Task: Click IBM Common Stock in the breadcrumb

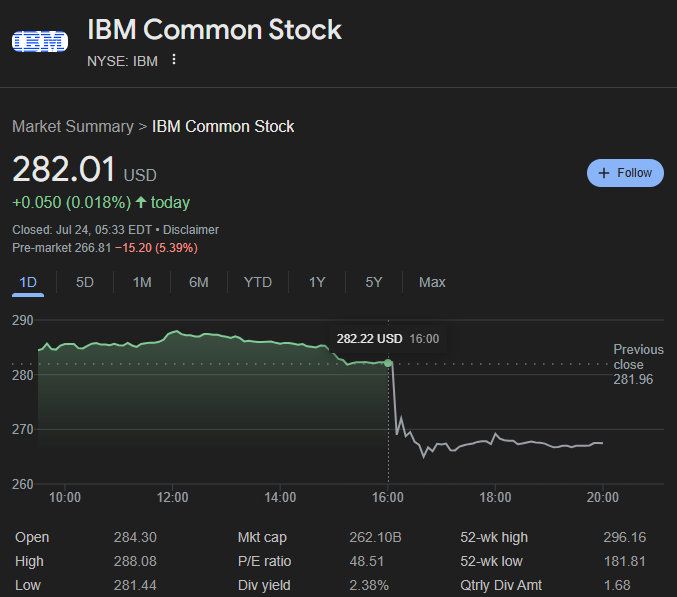Action: [223, 126]
